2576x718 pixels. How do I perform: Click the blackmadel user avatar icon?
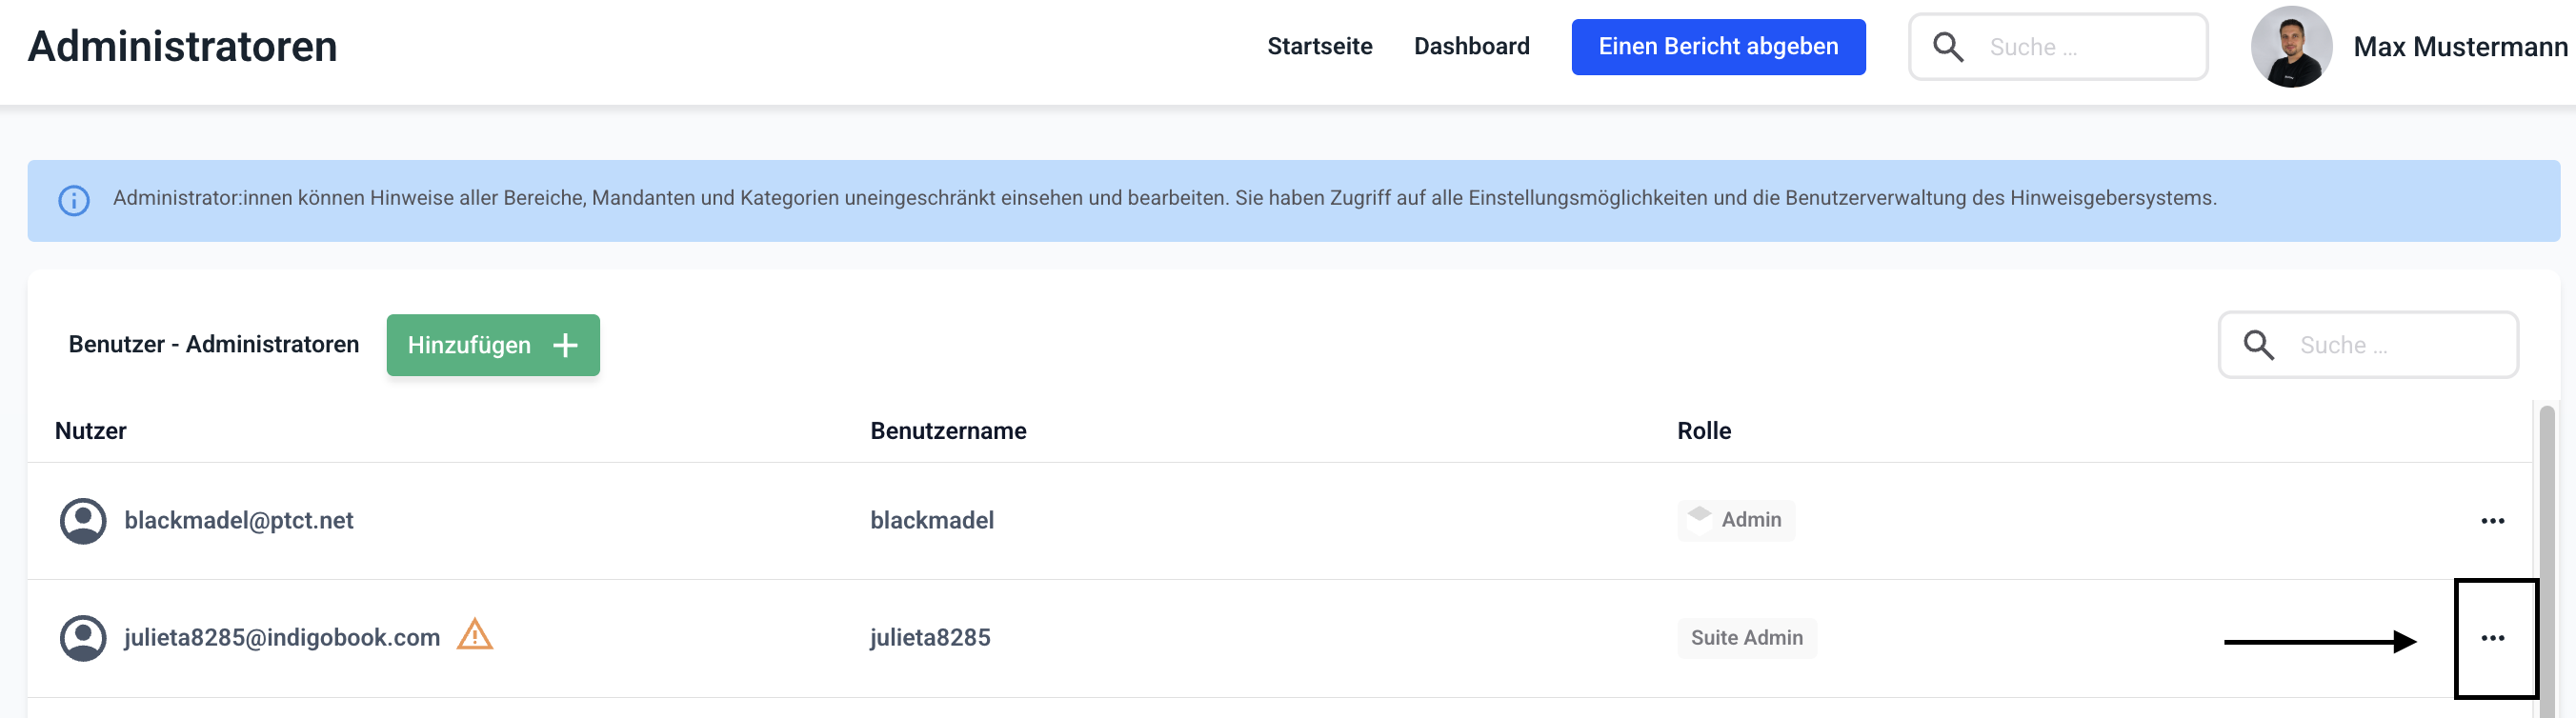tap(83, 521)
